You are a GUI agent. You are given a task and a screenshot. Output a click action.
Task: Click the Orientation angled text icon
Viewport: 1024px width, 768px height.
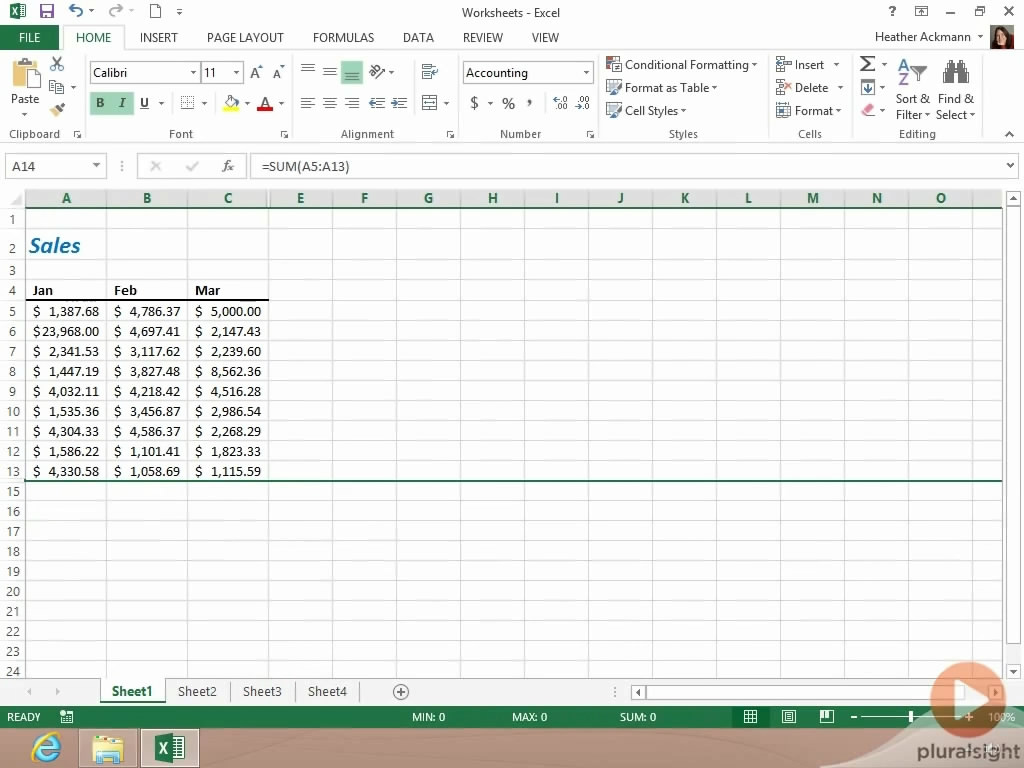tap(377, 71)
